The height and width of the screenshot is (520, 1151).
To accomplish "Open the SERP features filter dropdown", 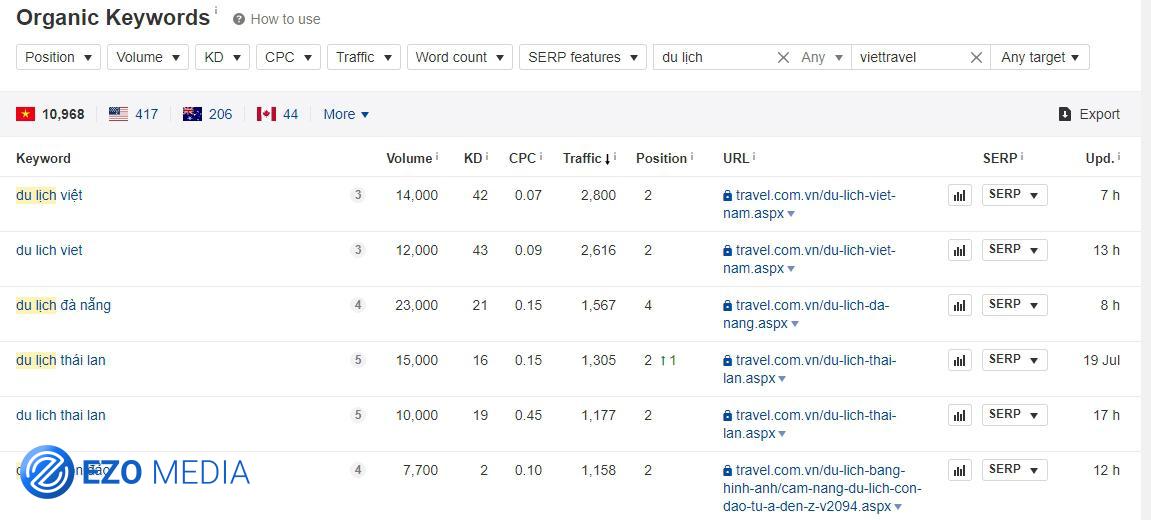I will coord(583,57).
